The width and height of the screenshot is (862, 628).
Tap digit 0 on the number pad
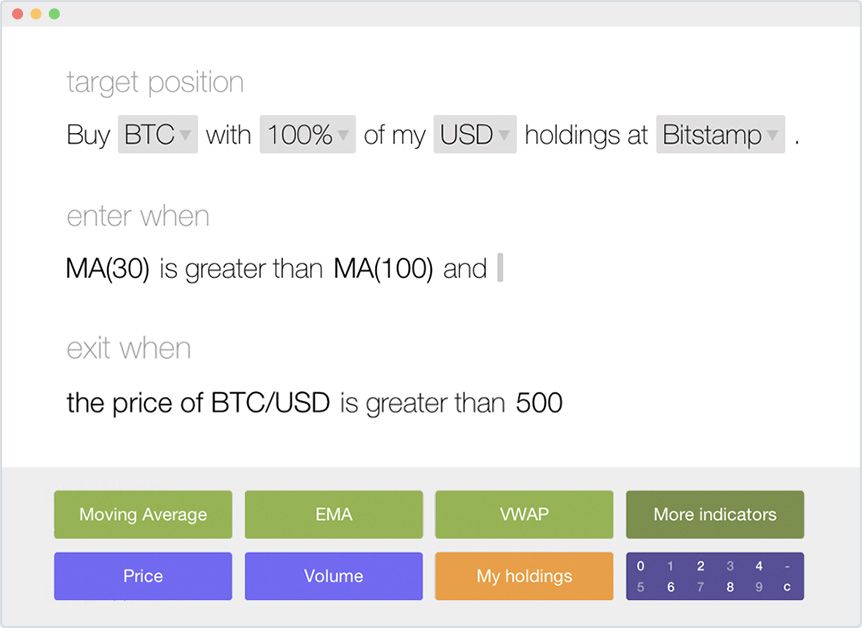pos(640,566)
